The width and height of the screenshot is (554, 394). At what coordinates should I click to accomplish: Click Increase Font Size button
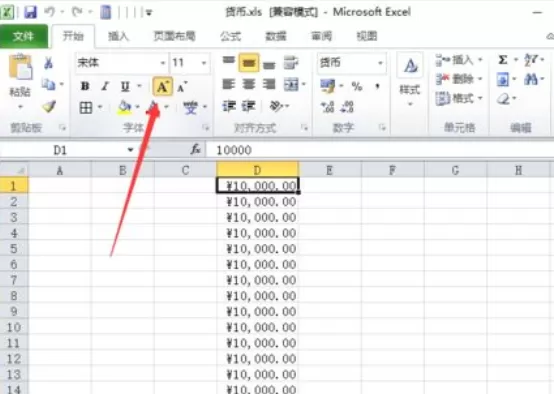[x=163, y=87]
